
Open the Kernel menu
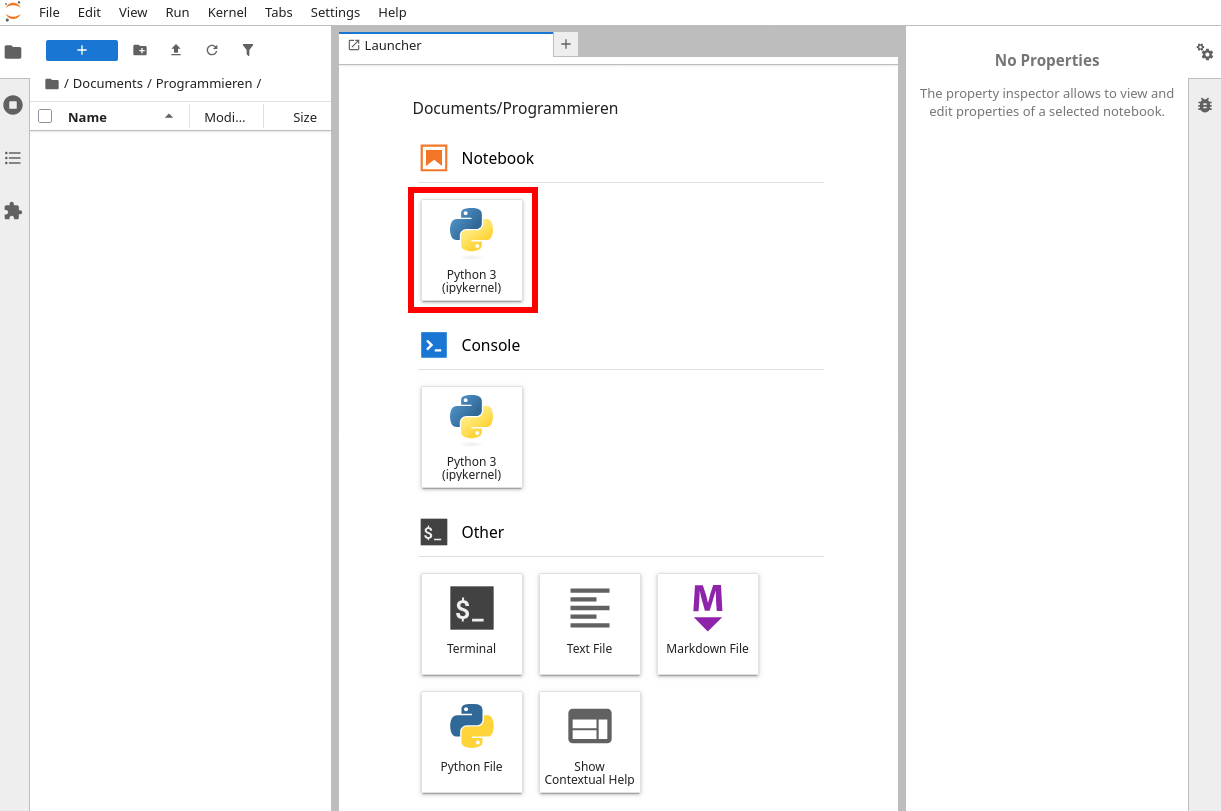(x=227, y=12)
